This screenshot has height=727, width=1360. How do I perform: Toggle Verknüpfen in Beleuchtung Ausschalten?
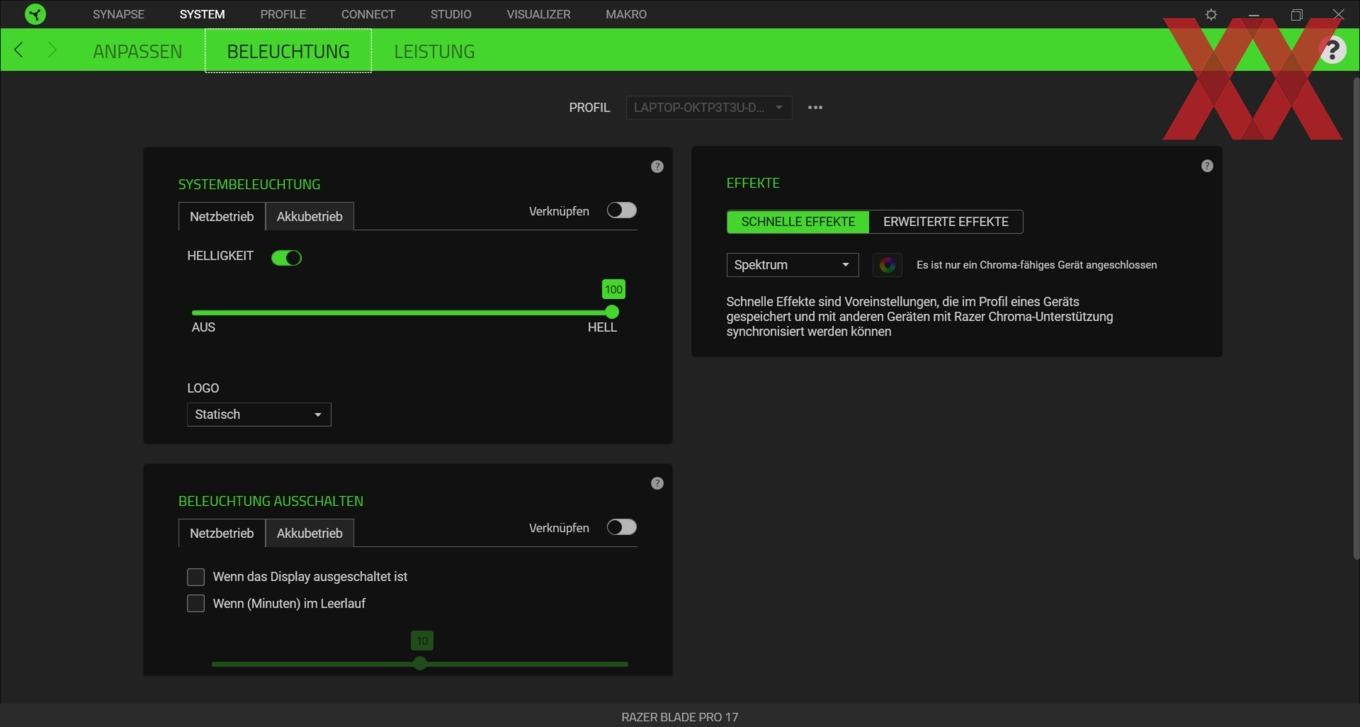pyautogui.click(x=621, y=527)
